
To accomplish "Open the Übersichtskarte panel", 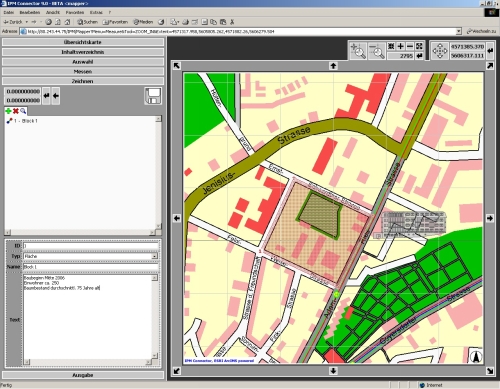I will [83, 42].
